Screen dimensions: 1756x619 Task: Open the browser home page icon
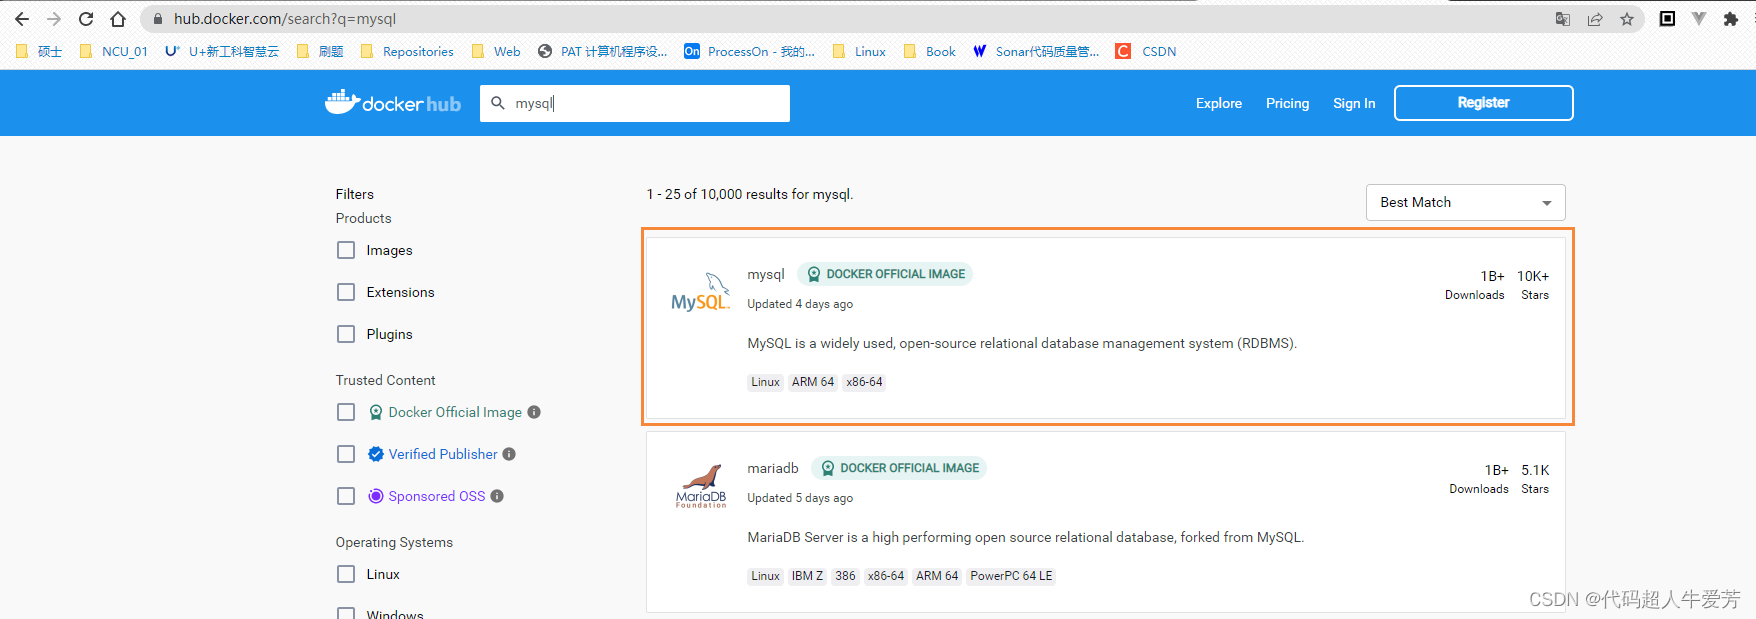click(x=118, y=19)
